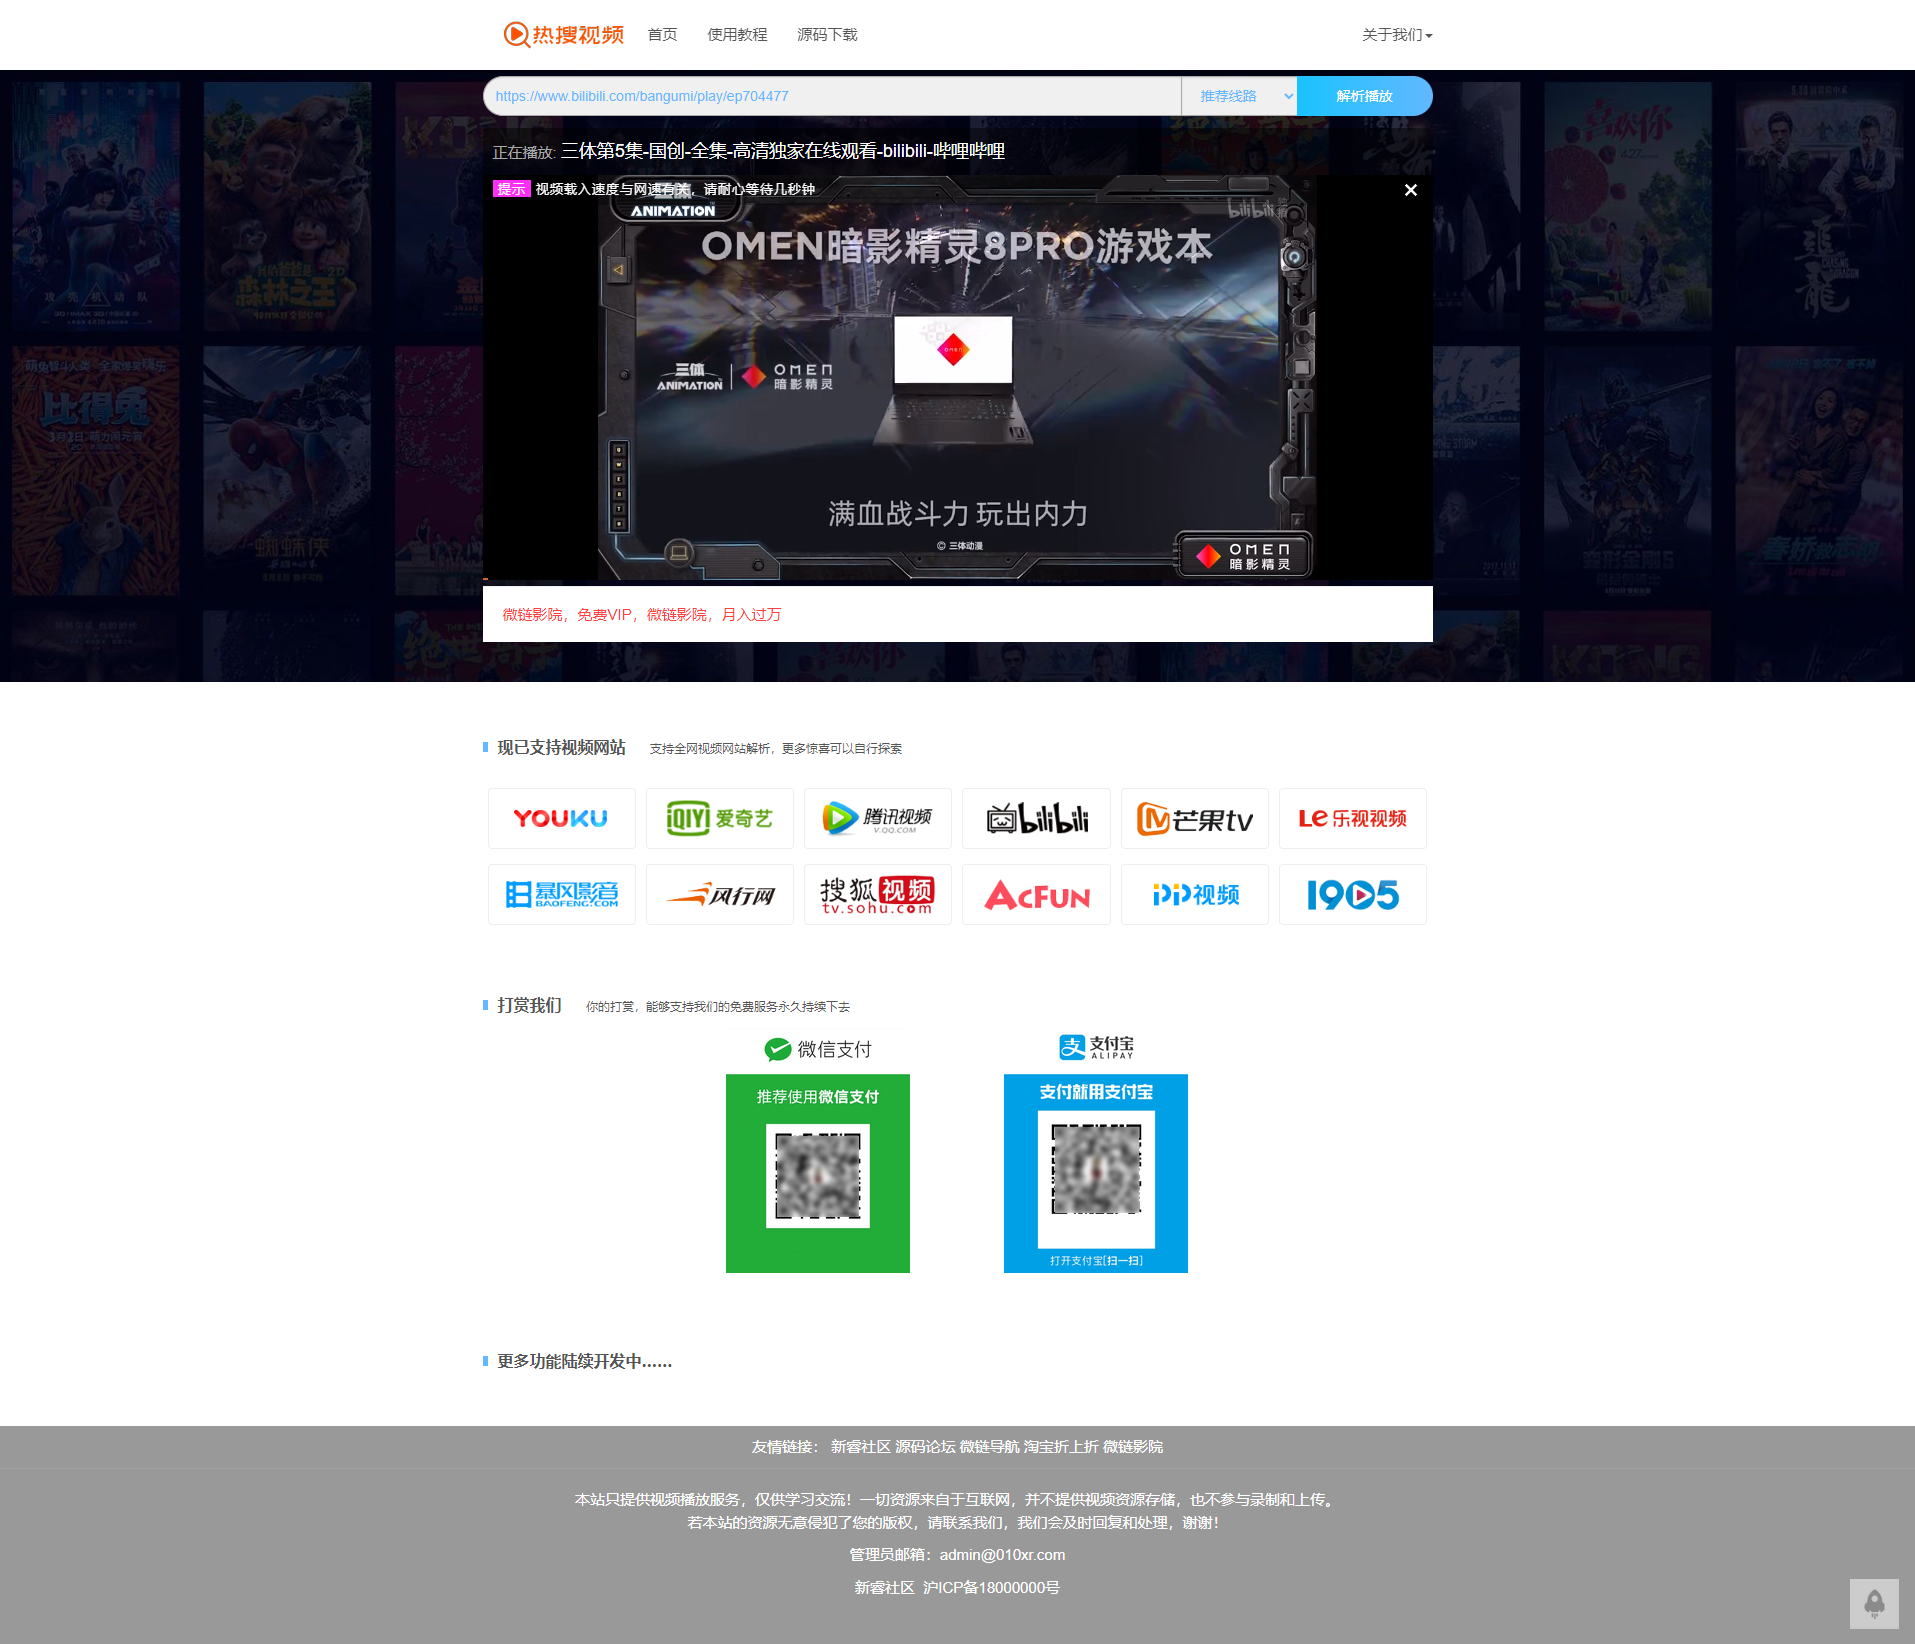Select the AcFun logo
This screenshot has width=1915, height=1644.
click(1036, 894)
